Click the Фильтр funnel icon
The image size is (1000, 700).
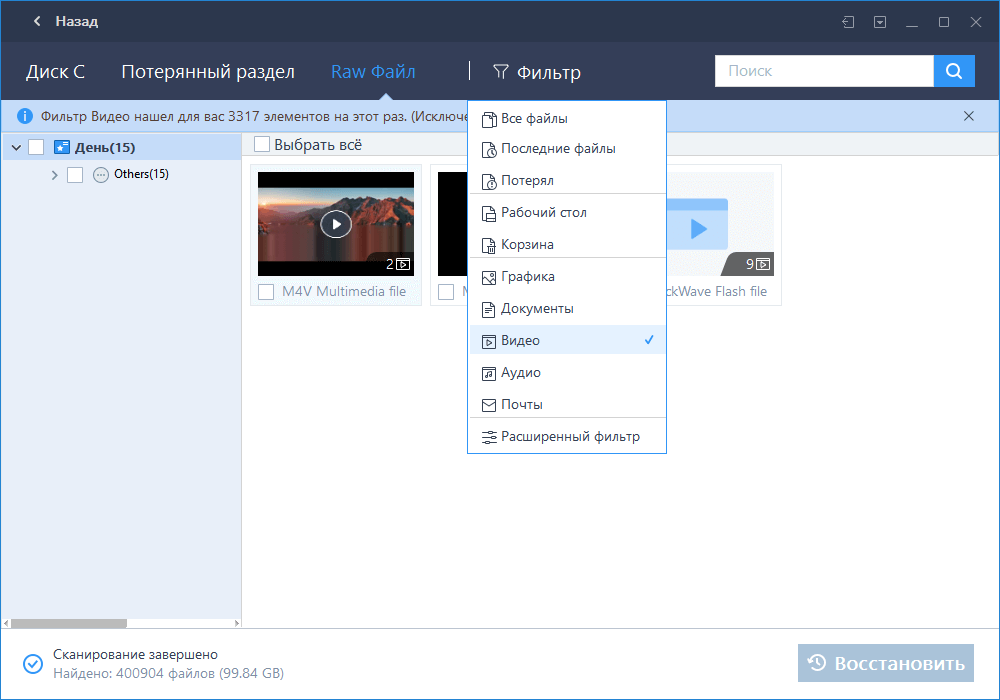tap(501, 71)
